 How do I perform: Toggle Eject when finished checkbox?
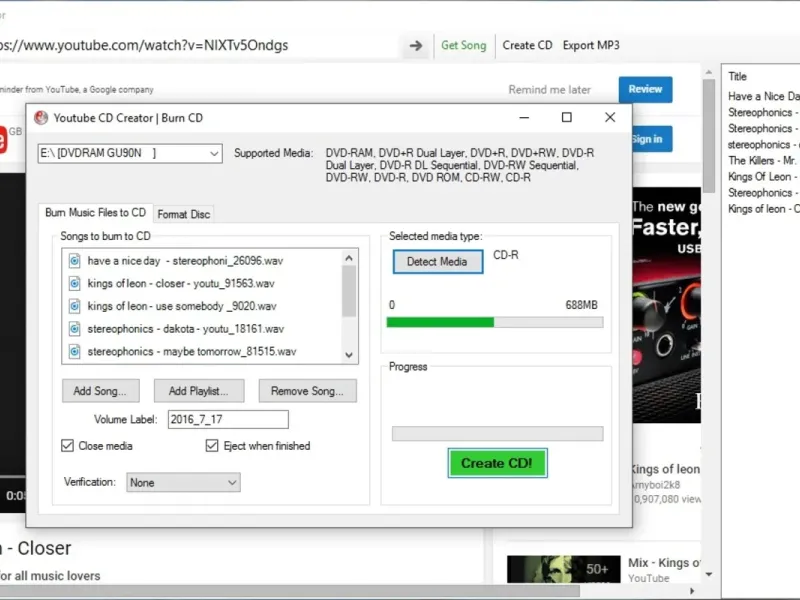(212, 446)
